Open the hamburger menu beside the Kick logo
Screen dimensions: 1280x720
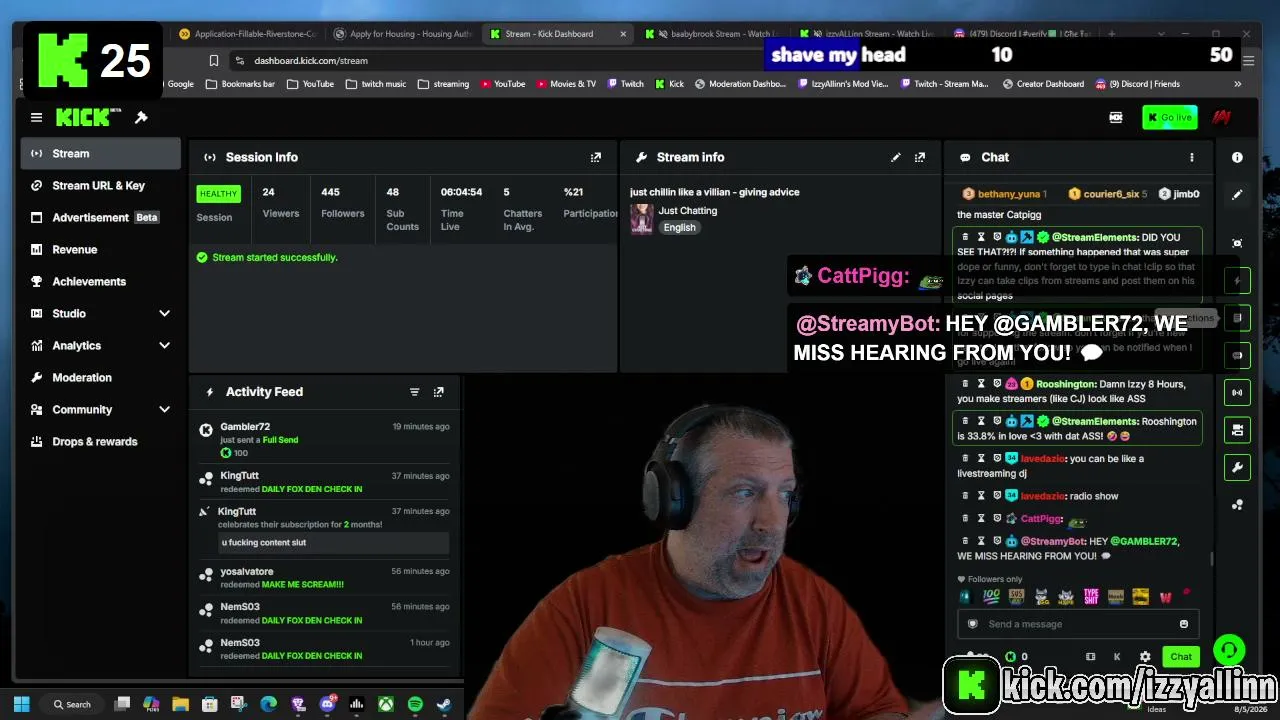click(x=36, y=118)
